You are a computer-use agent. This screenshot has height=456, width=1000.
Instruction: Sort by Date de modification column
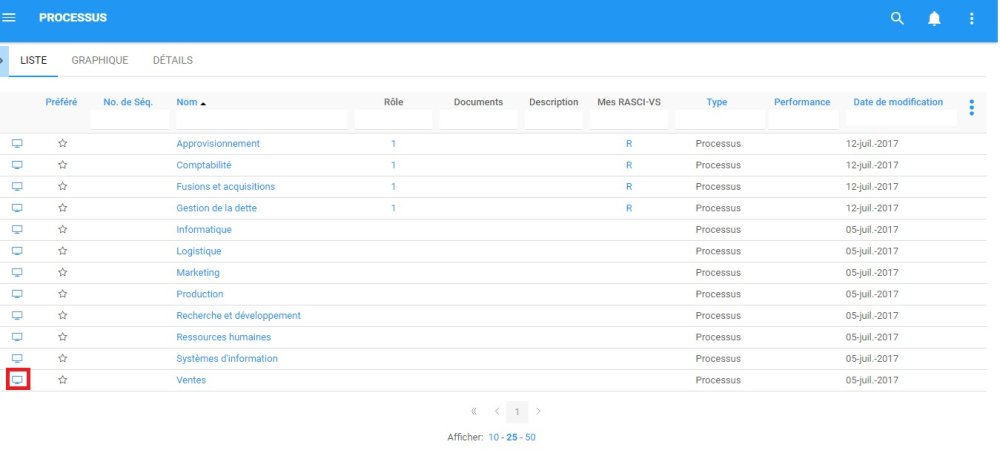coord(898,102)
